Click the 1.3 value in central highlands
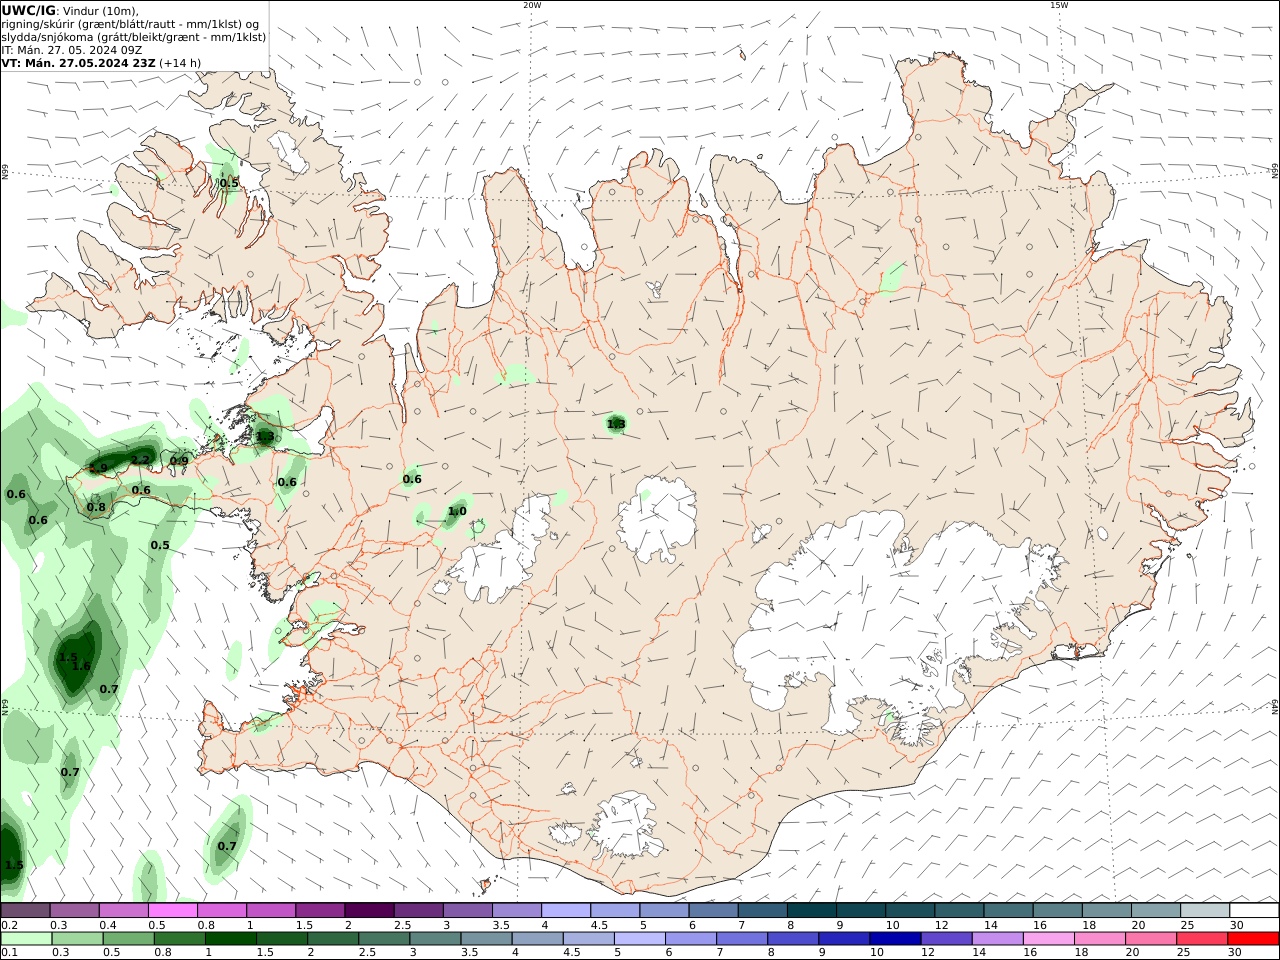This screenshot has height=960, width=1280. tap(616, 425)
